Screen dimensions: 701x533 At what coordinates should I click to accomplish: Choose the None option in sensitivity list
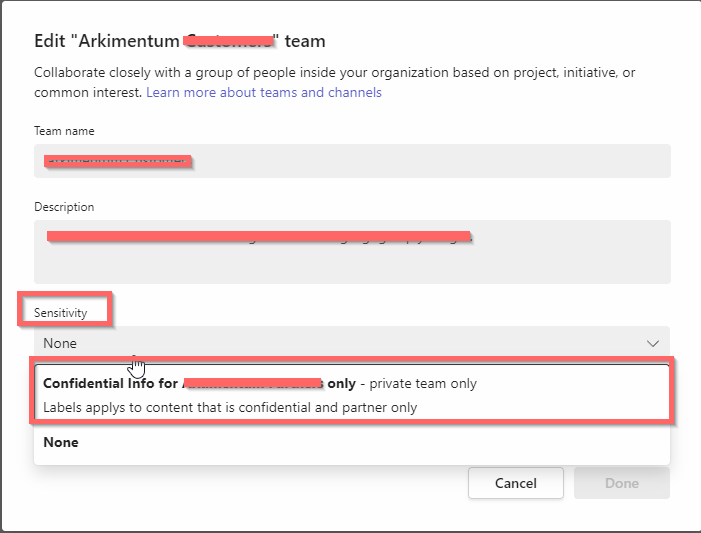[352, 442]
